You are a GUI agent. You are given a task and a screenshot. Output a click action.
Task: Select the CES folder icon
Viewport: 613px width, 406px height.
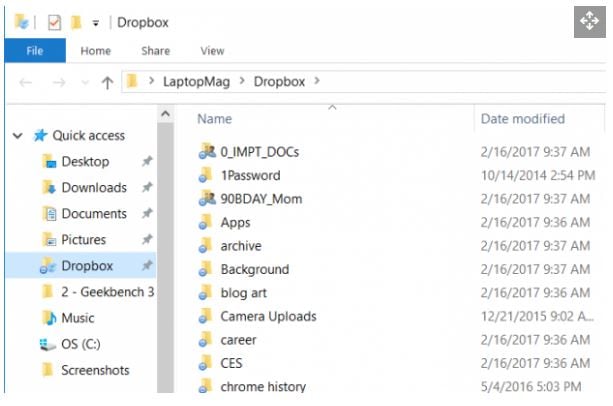pyautogui.click(x=205, y=363)
